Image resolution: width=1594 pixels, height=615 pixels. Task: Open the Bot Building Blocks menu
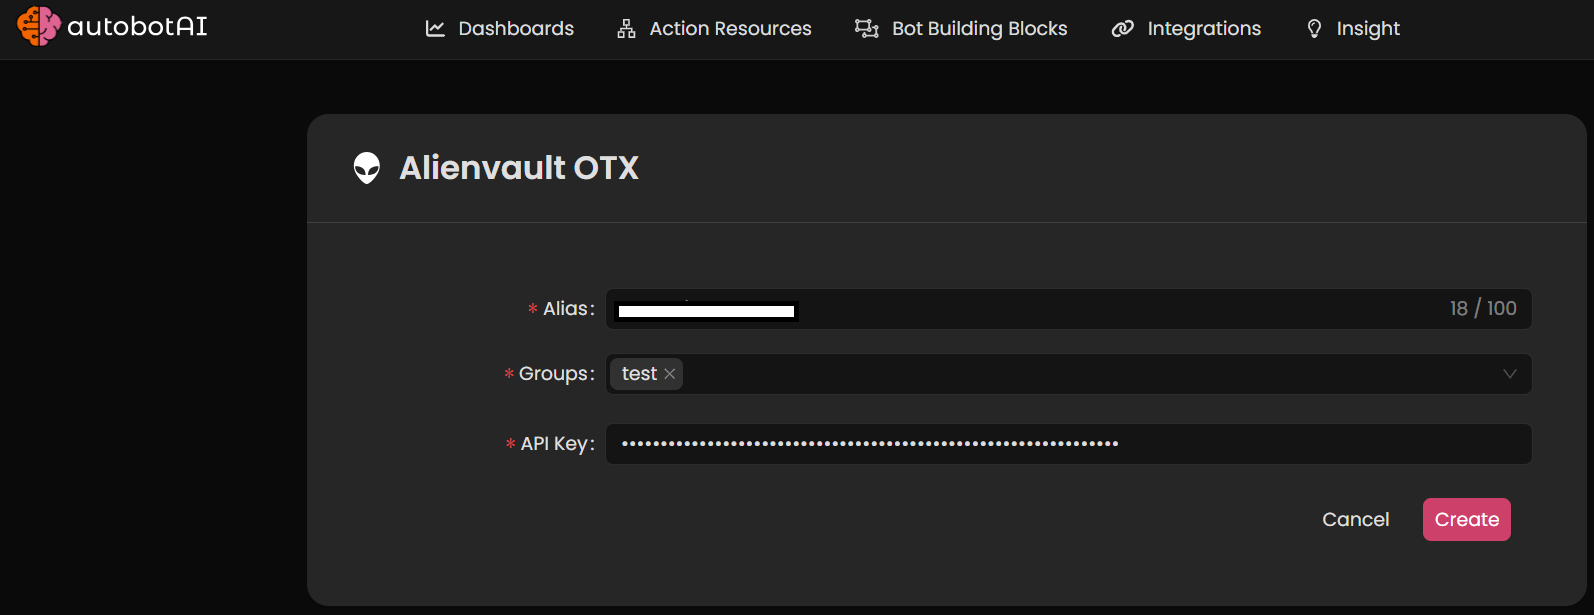(x=961, y=29)
